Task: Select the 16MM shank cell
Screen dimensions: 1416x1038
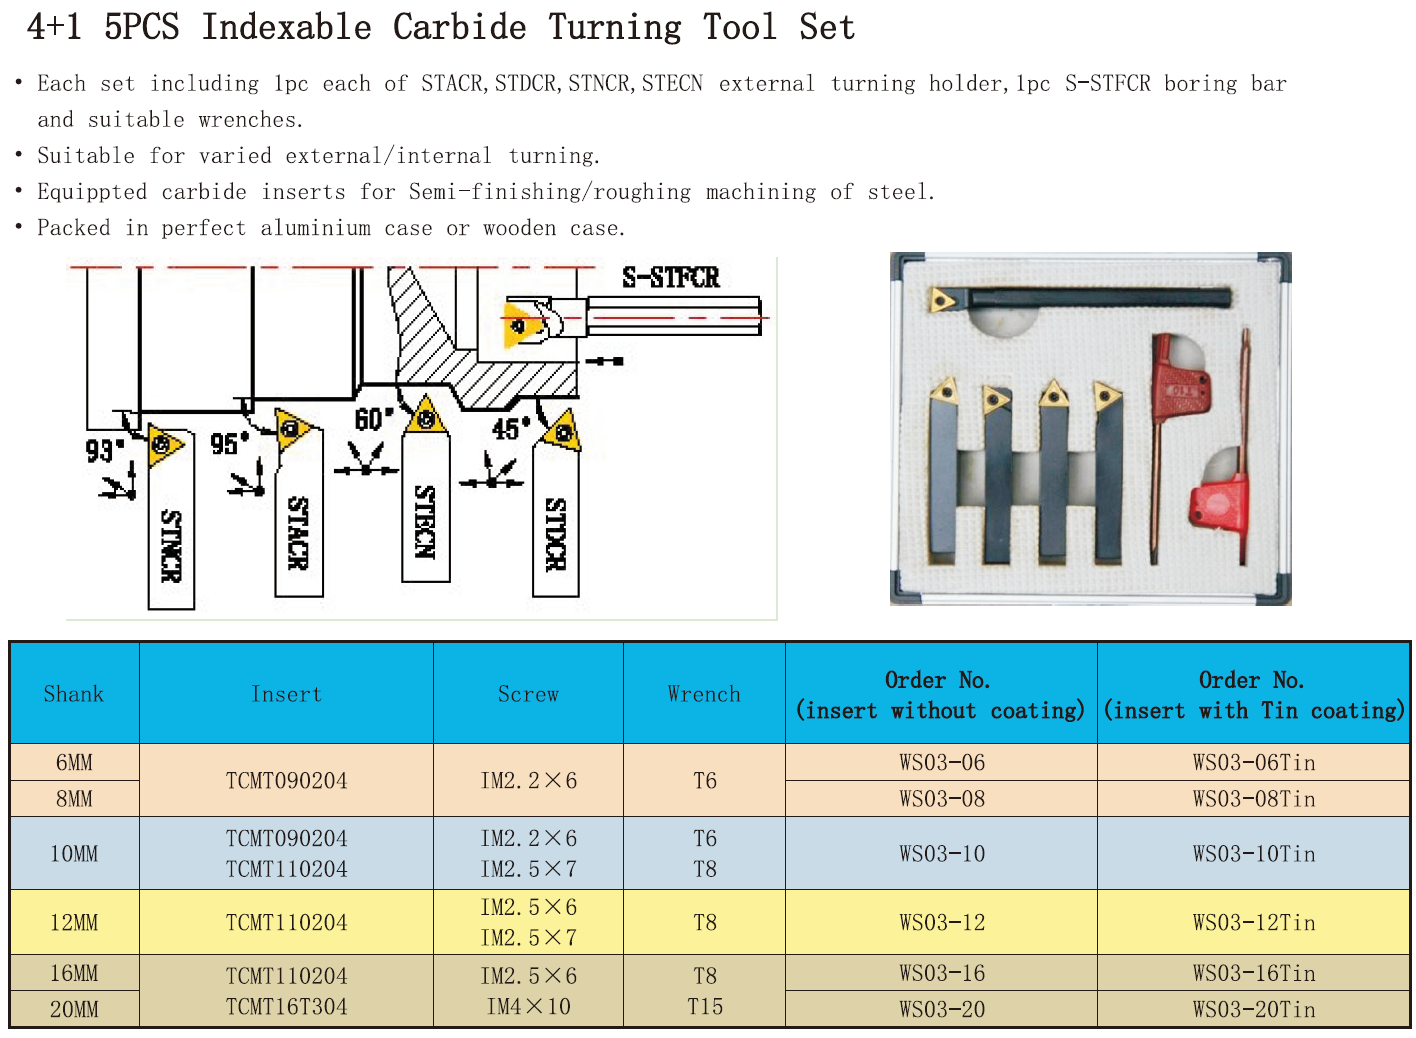Action: coord(74,973)
